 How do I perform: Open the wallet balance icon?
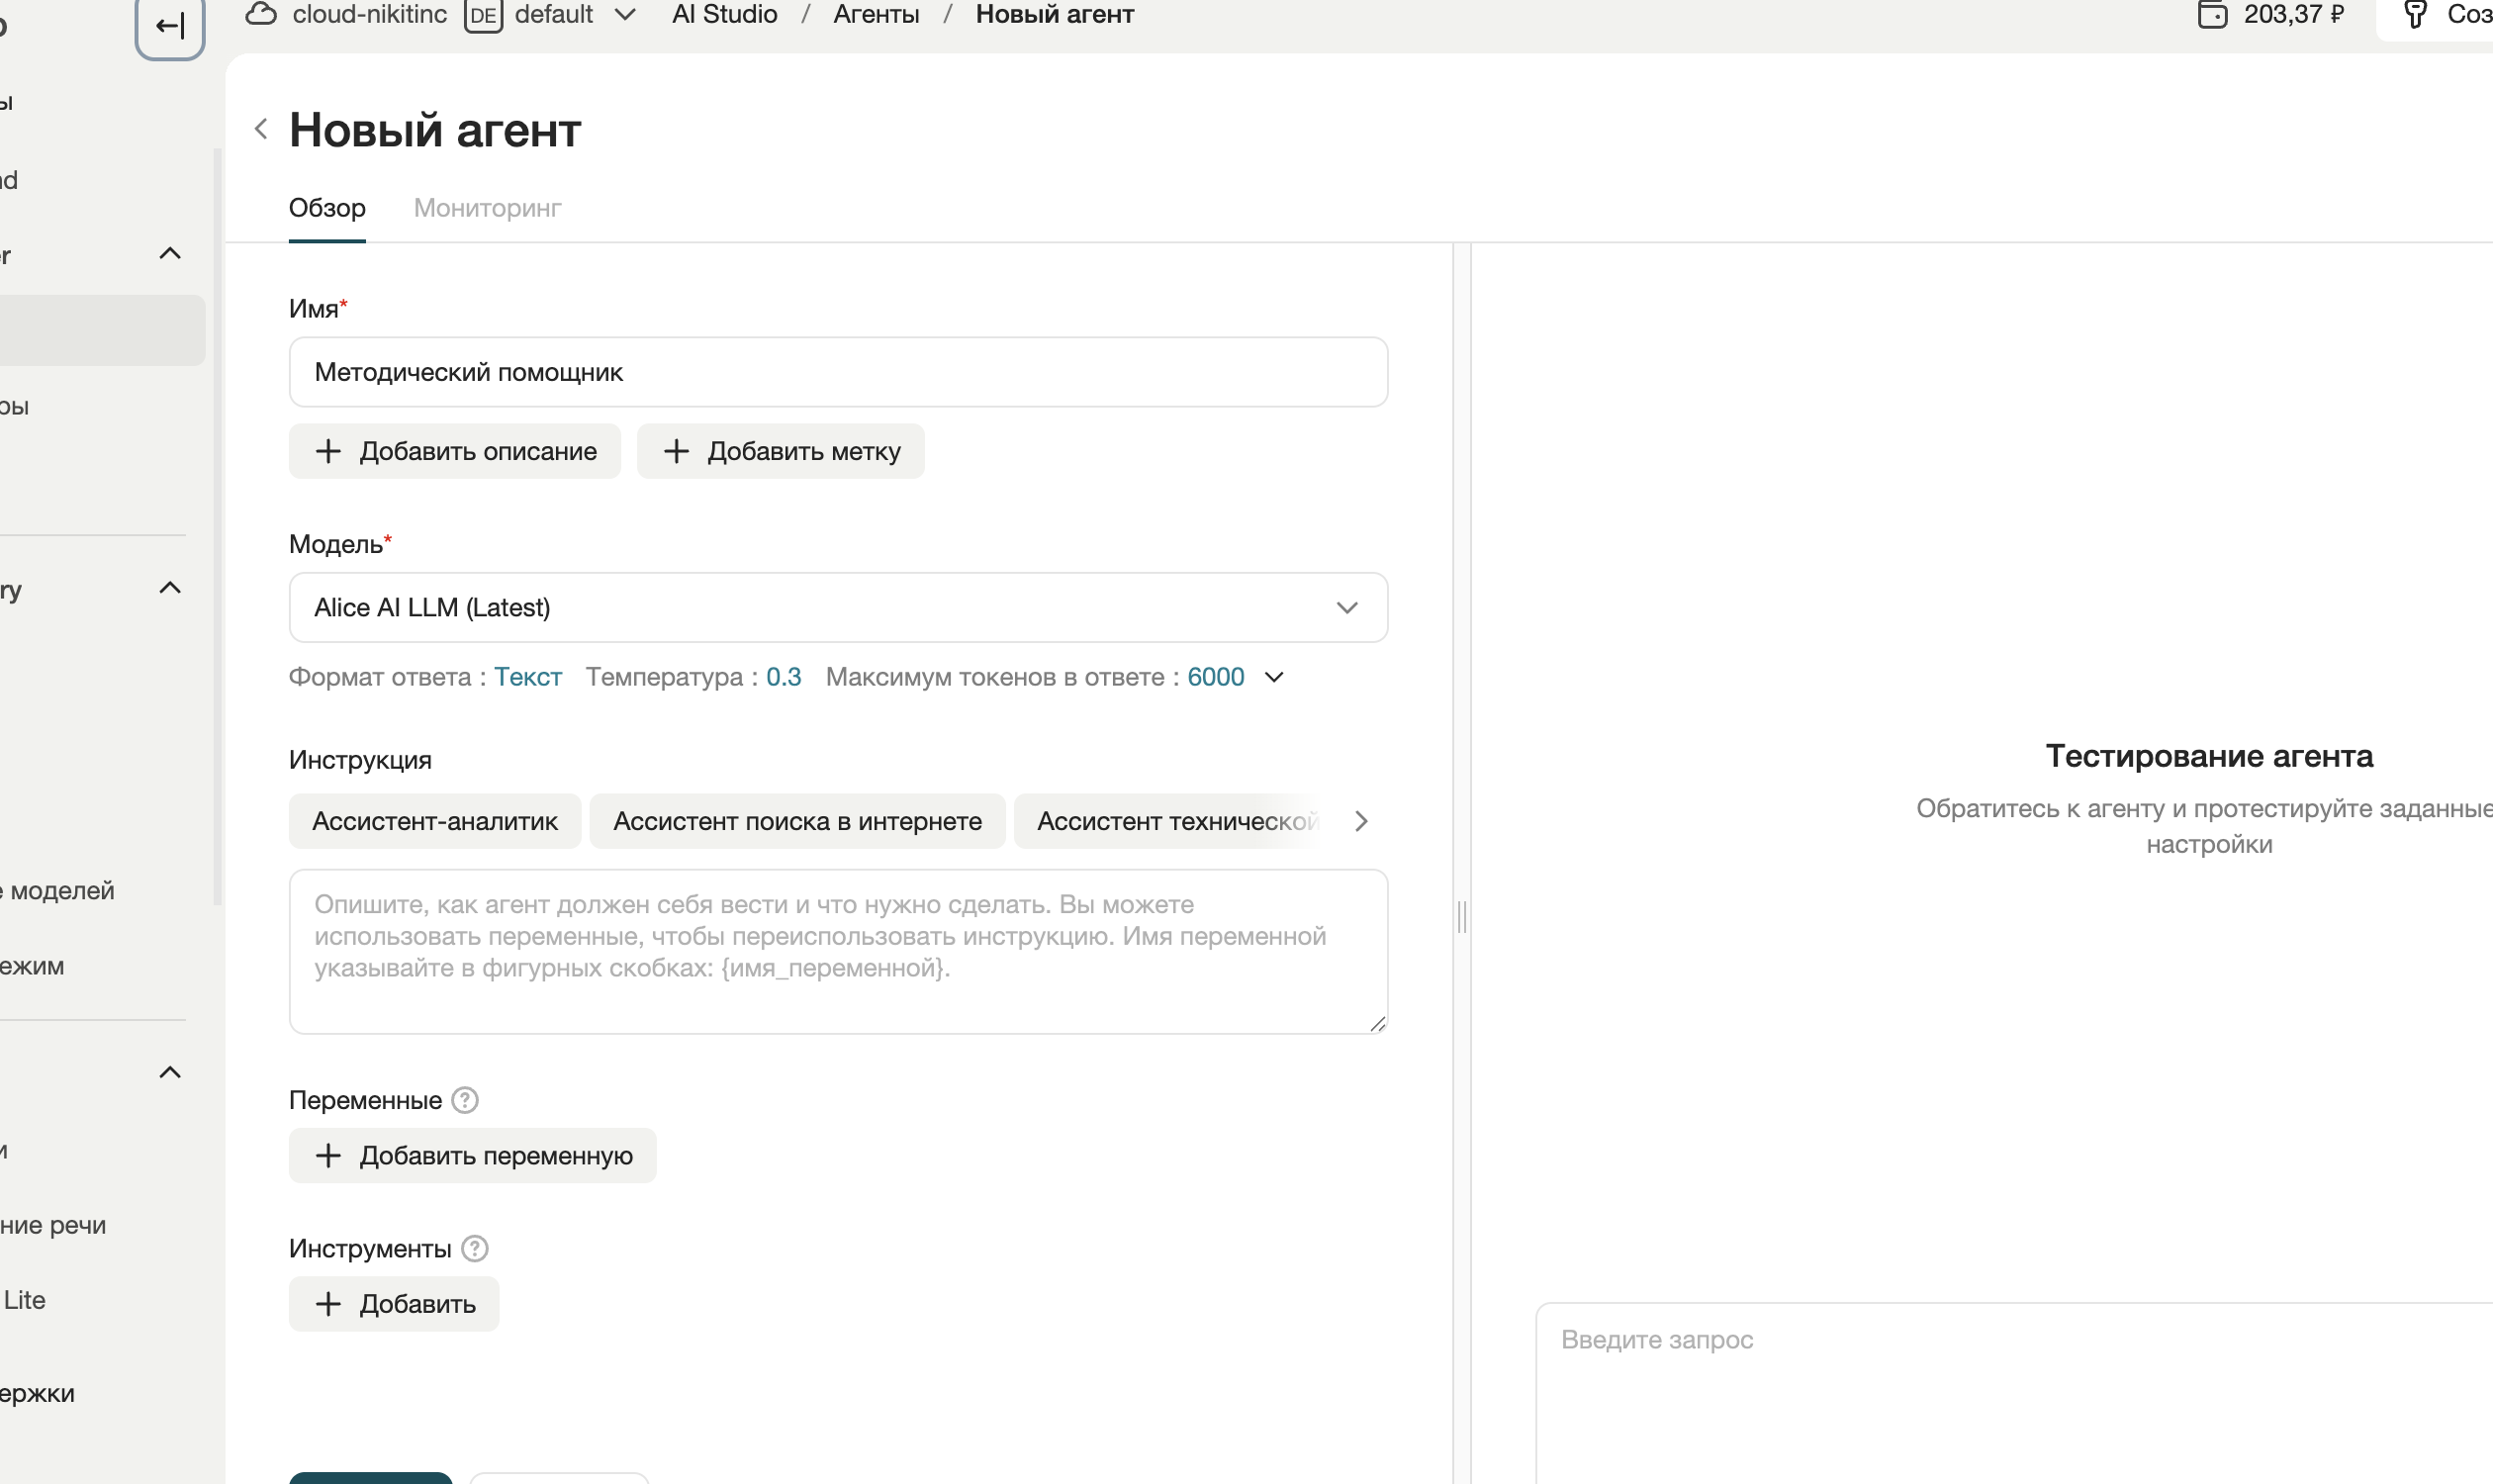click(2212, 14)
